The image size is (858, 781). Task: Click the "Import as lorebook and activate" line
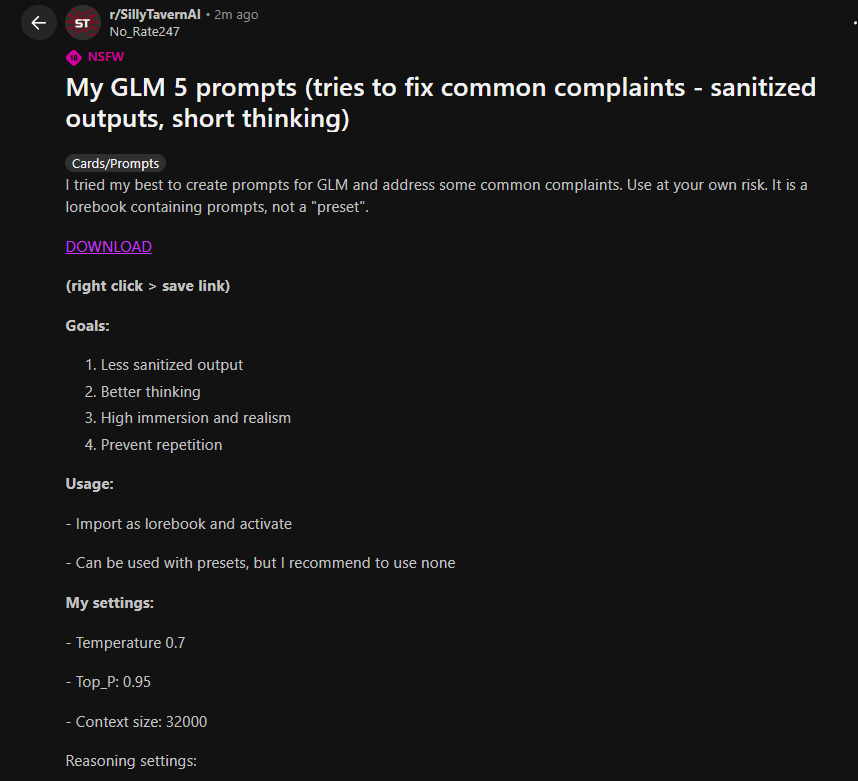point(183,524)
